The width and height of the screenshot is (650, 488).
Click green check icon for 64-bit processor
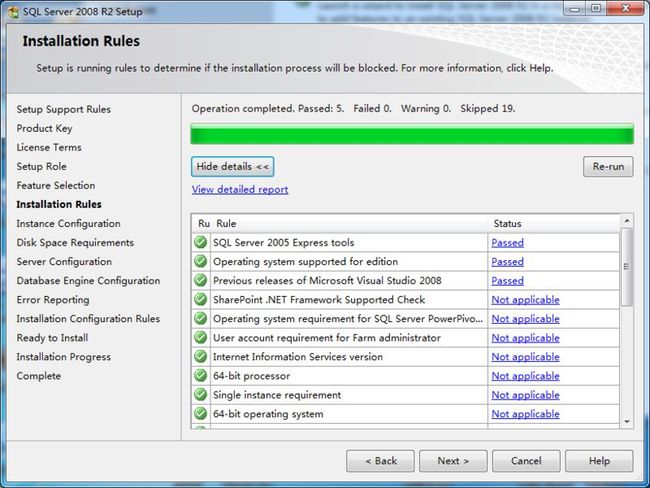201,376
